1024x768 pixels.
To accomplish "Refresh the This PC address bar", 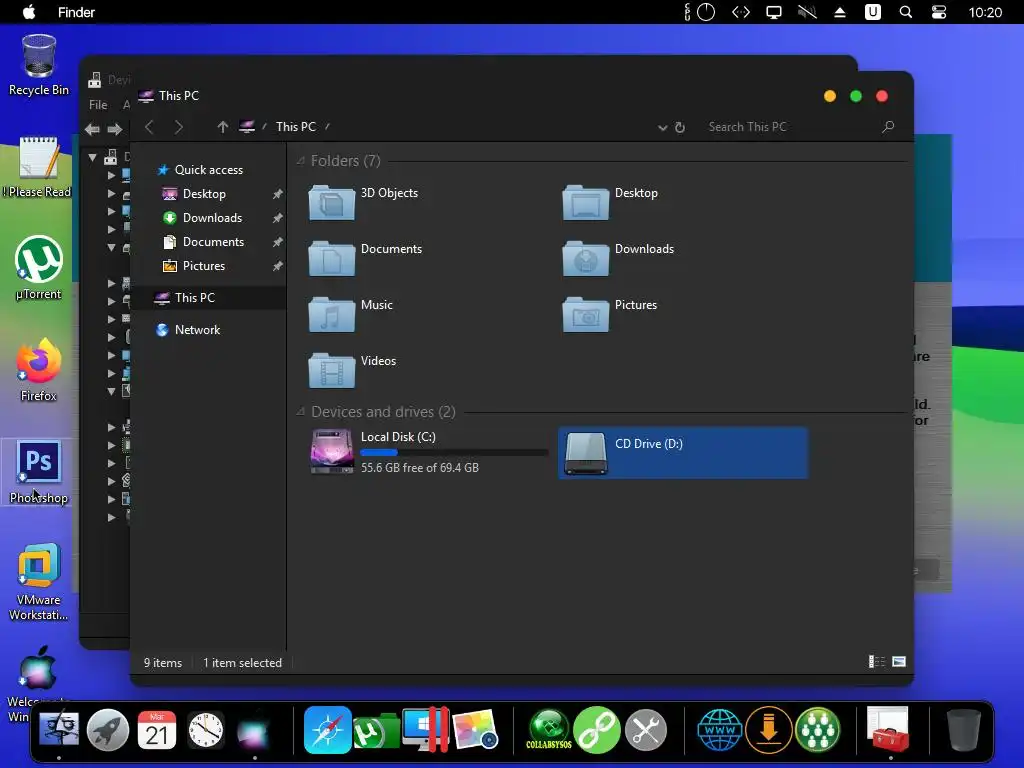I will [680, 127].
